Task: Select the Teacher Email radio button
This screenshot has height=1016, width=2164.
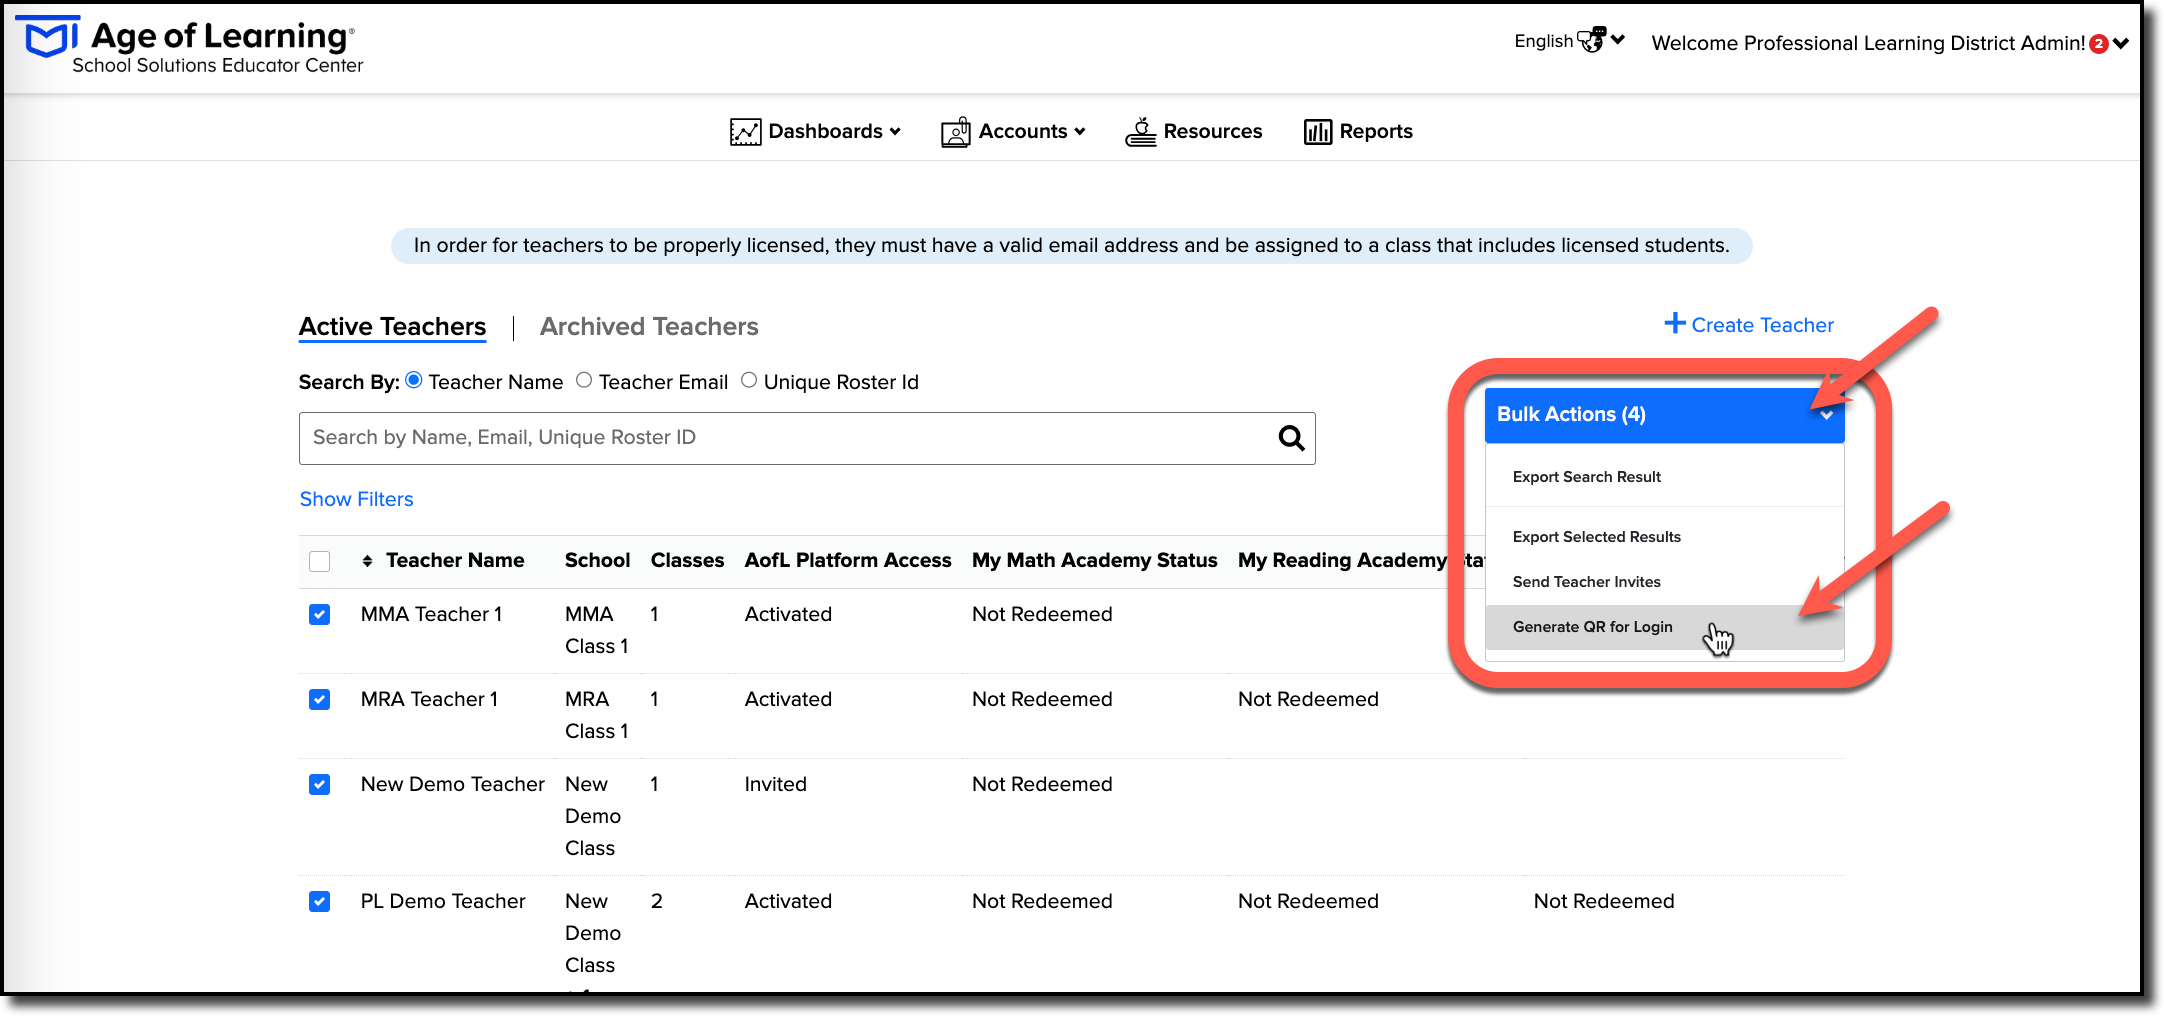Action: (x=584, y=380)
